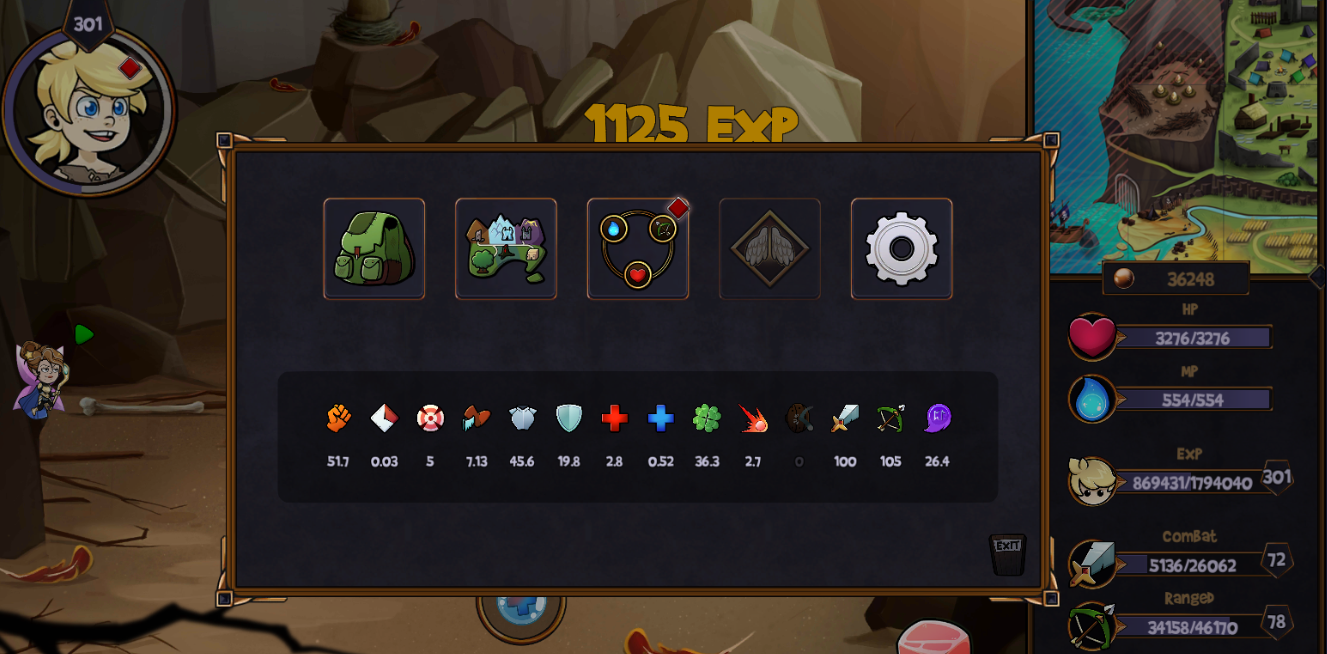Click the orange fist strength stat

coord(339,418)
